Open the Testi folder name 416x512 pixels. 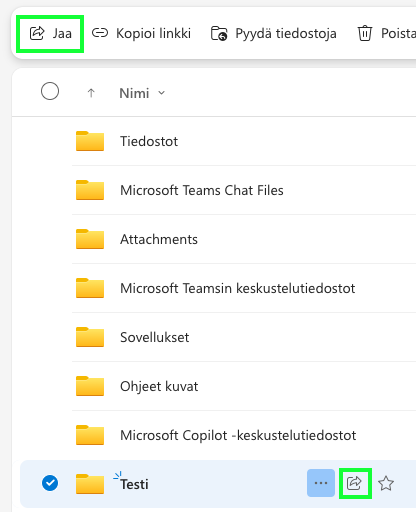pos(134,484)
